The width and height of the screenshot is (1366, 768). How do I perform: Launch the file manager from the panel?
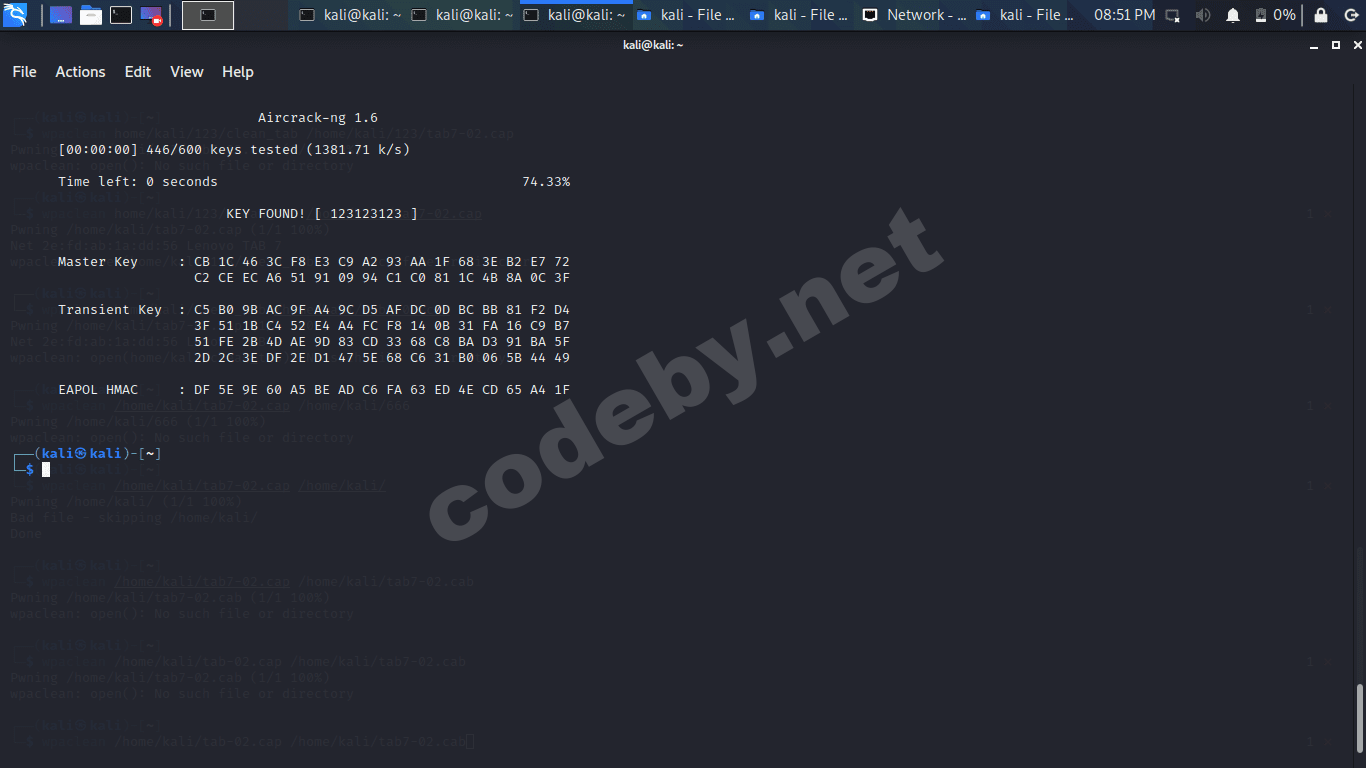tap(60, 15)
